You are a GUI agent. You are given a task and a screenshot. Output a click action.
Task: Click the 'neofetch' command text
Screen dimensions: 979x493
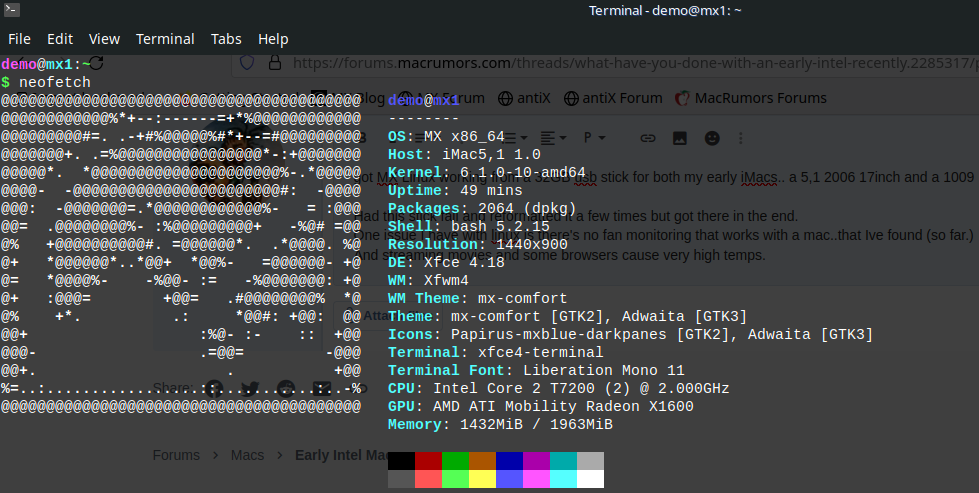tap(55, 82)
